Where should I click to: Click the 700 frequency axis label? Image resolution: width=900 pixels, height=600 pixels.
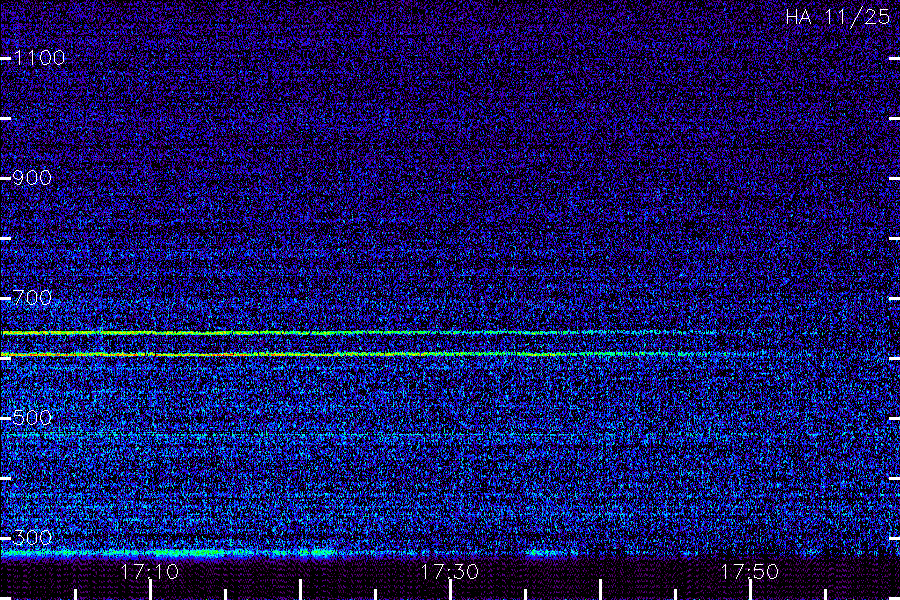[x=32, y=298]
